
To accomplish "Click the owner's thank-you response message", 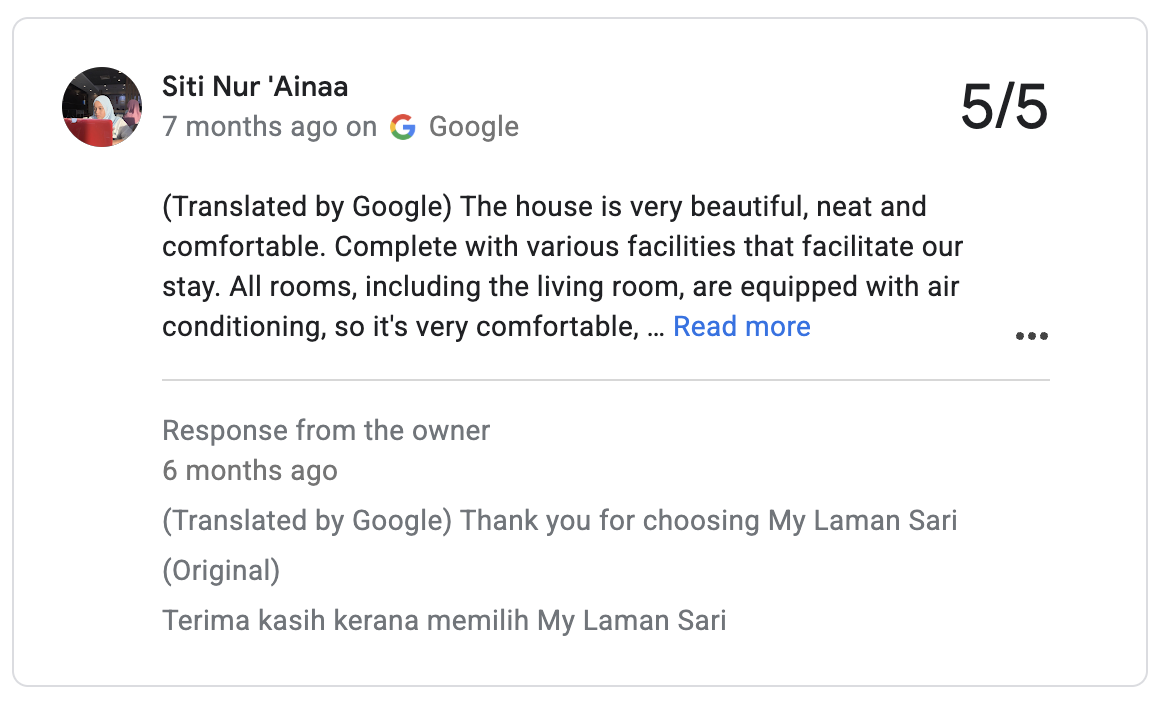I will point(560,520).
